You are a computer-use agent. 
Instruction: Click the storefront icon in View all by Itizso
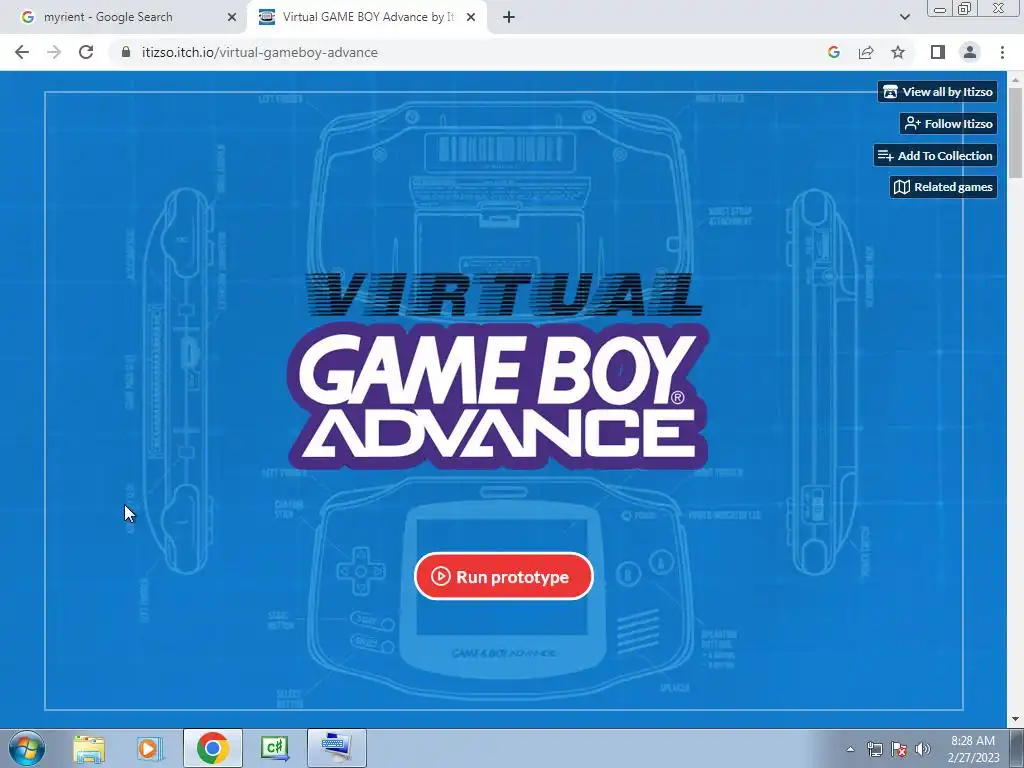(x=890, y=92)
